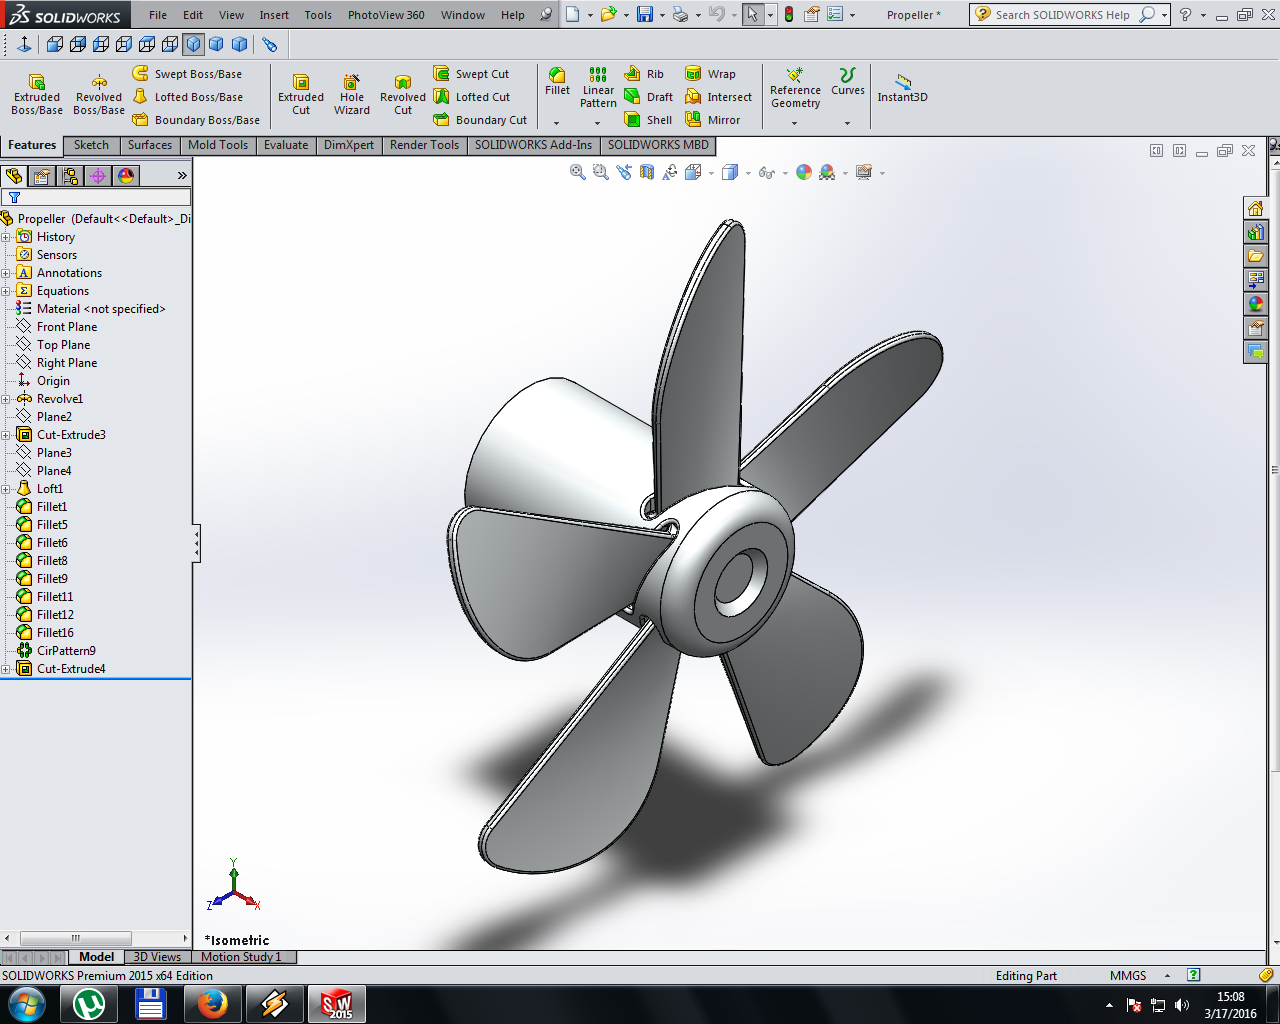This screenshot has height=1024, width=1280.
Task: Click the Mirror tool
Action: tap(712, 120)
